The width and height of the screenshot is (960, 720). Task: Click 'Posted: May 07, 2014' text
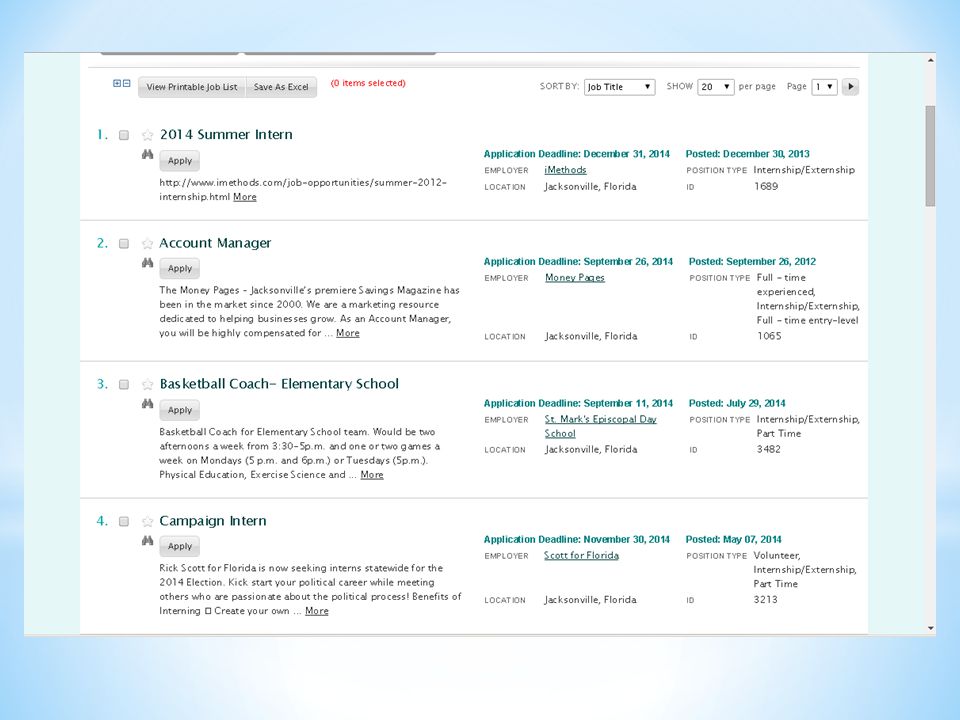tap(733, 539)
